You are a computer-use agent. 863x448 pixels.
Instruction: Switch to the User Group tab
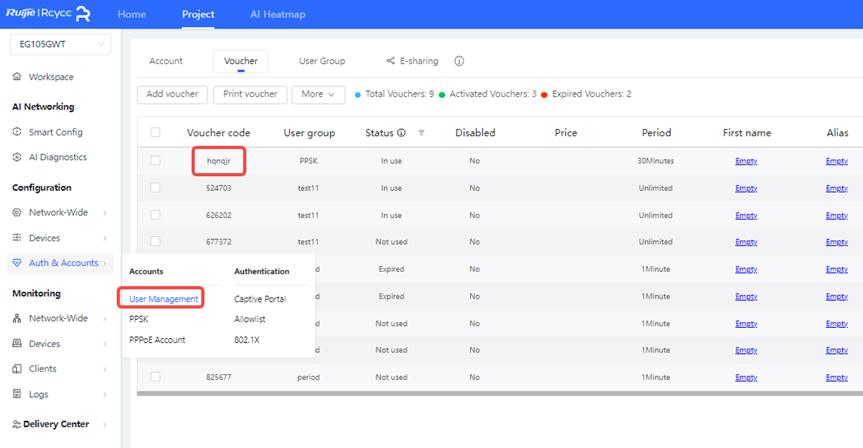[x=322, y=61]
